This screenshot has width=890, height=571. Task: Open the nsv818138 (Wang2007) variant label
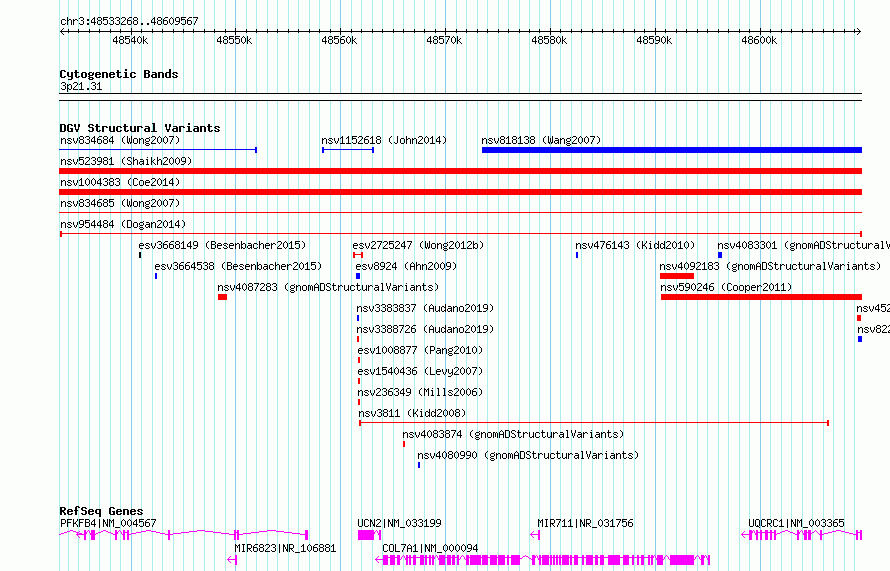[541, 140]
